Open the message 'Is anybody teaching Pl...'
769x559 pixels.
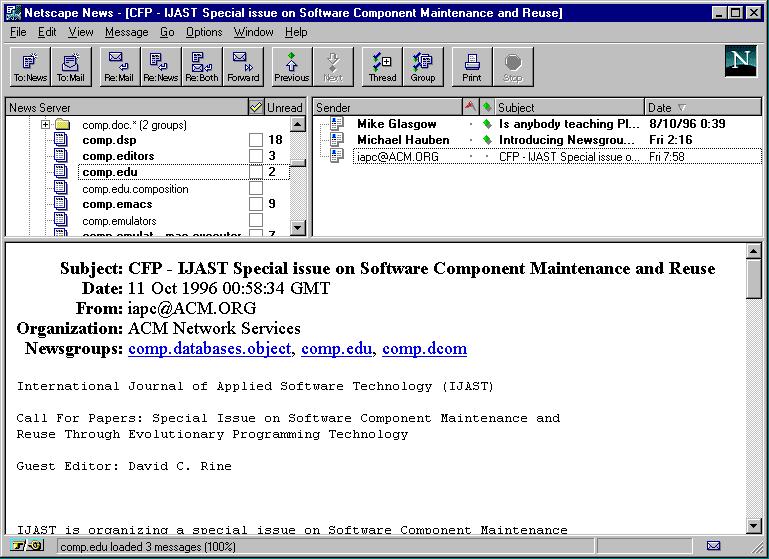(568, 124)
